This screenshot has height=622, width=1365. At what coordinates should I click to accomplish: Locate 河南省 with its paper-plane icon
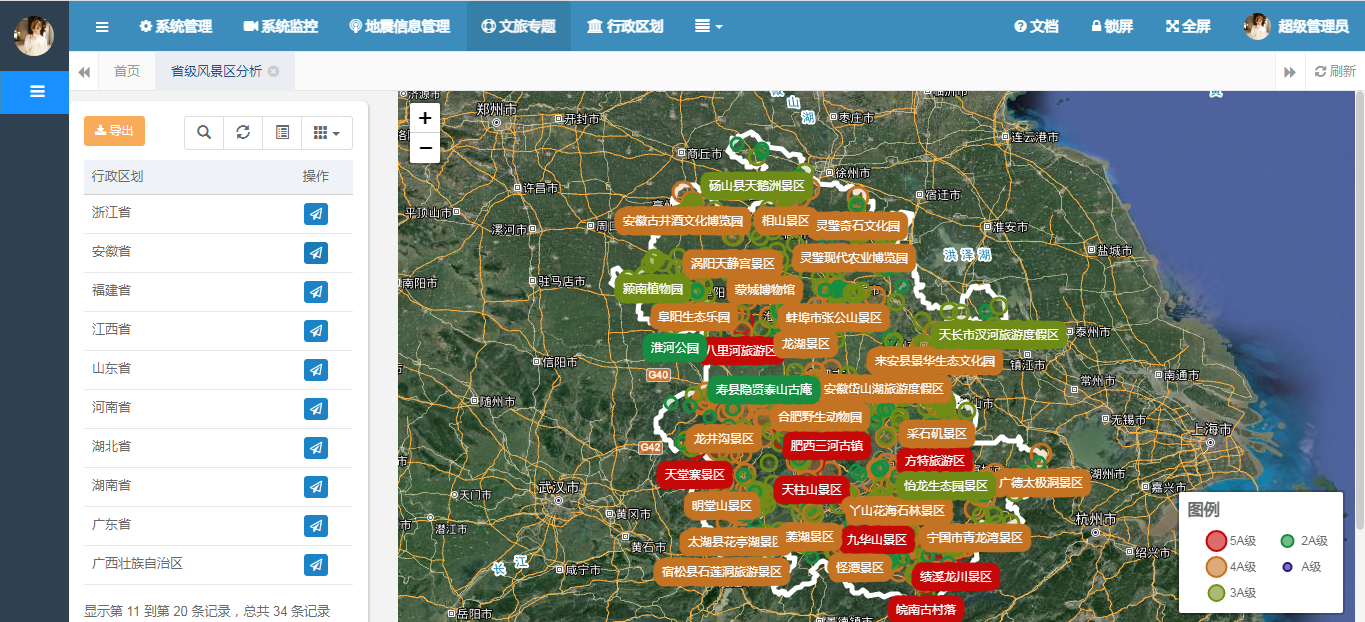(x=316, y=409)
